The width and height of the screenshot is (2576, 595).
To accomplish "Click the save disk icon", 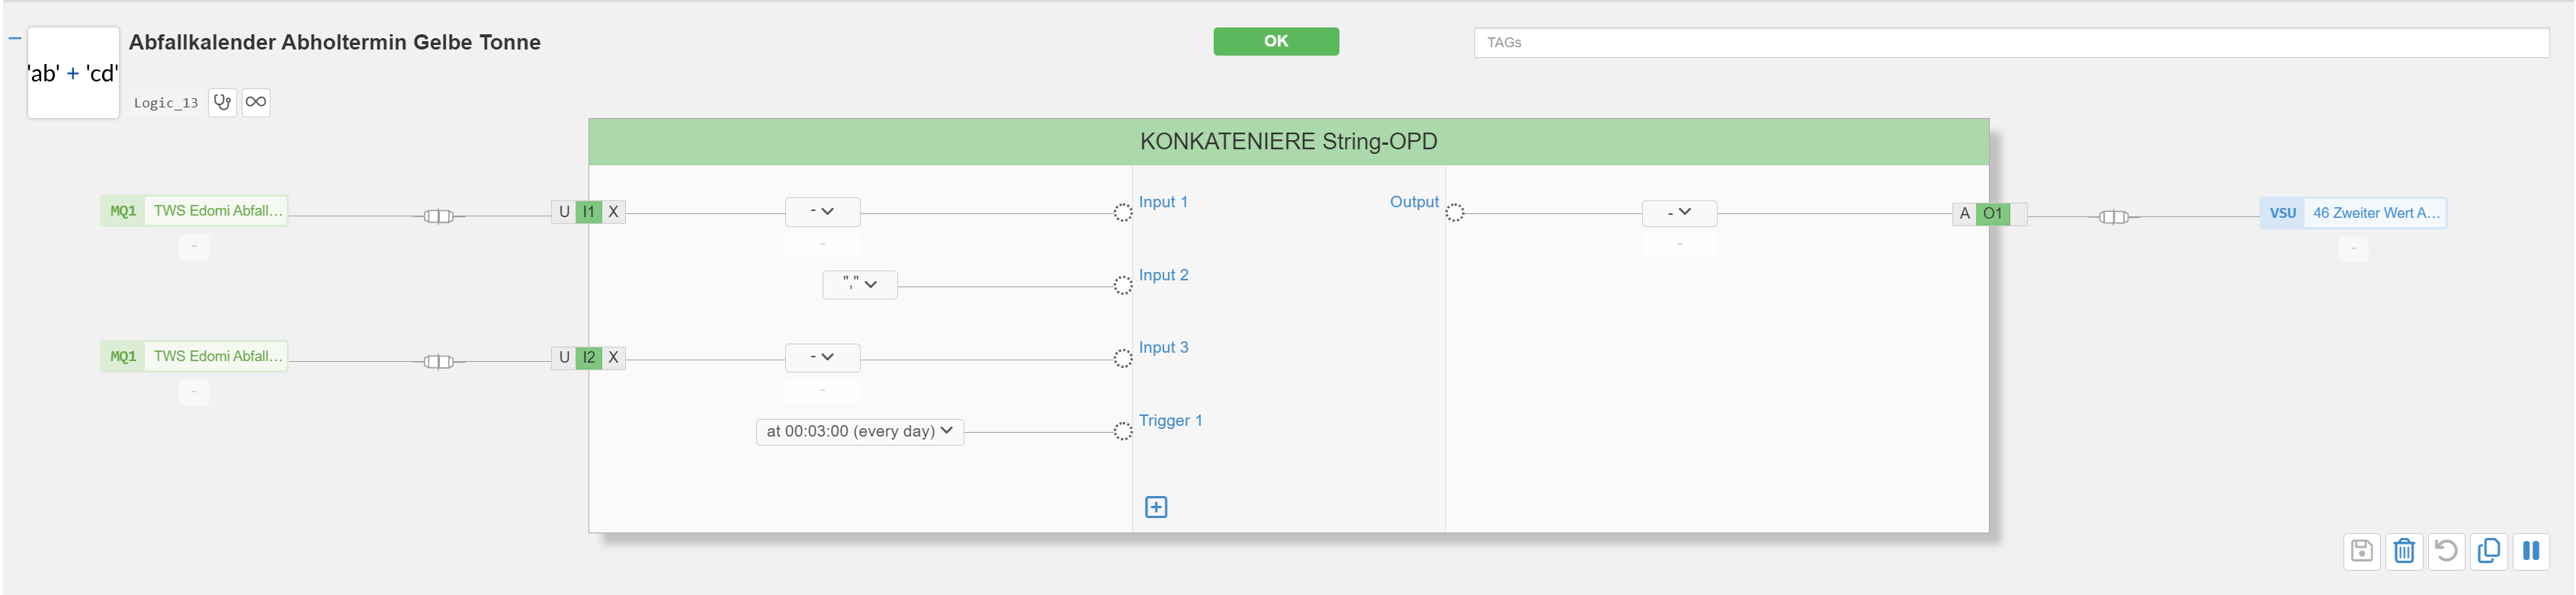I will [x=2361, y=551].
